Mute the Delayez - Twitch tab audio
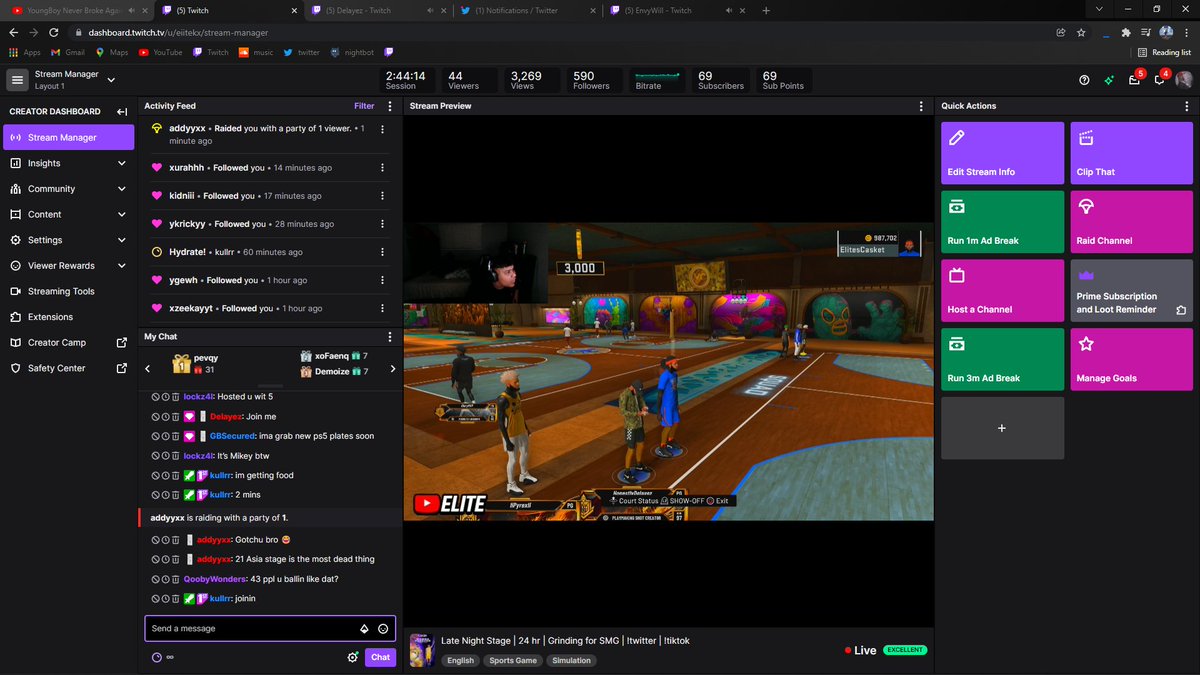1200x675 pixels. [432, 10]
